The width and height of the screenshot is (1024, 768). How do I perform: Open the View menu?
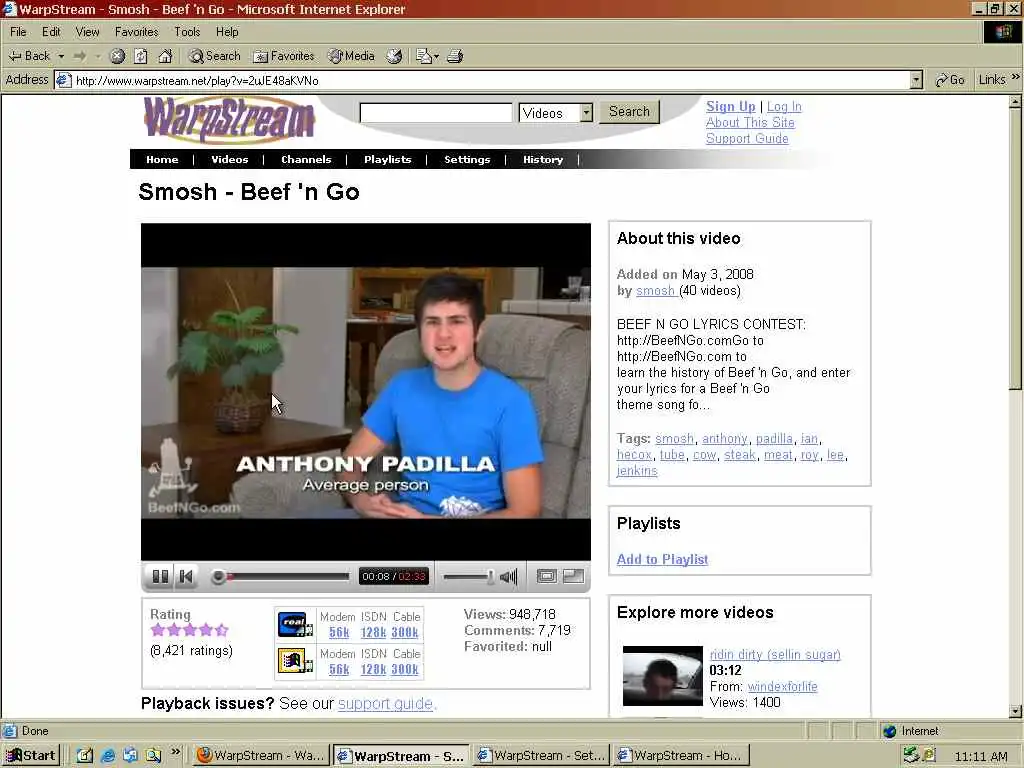(x=88, y=31)
